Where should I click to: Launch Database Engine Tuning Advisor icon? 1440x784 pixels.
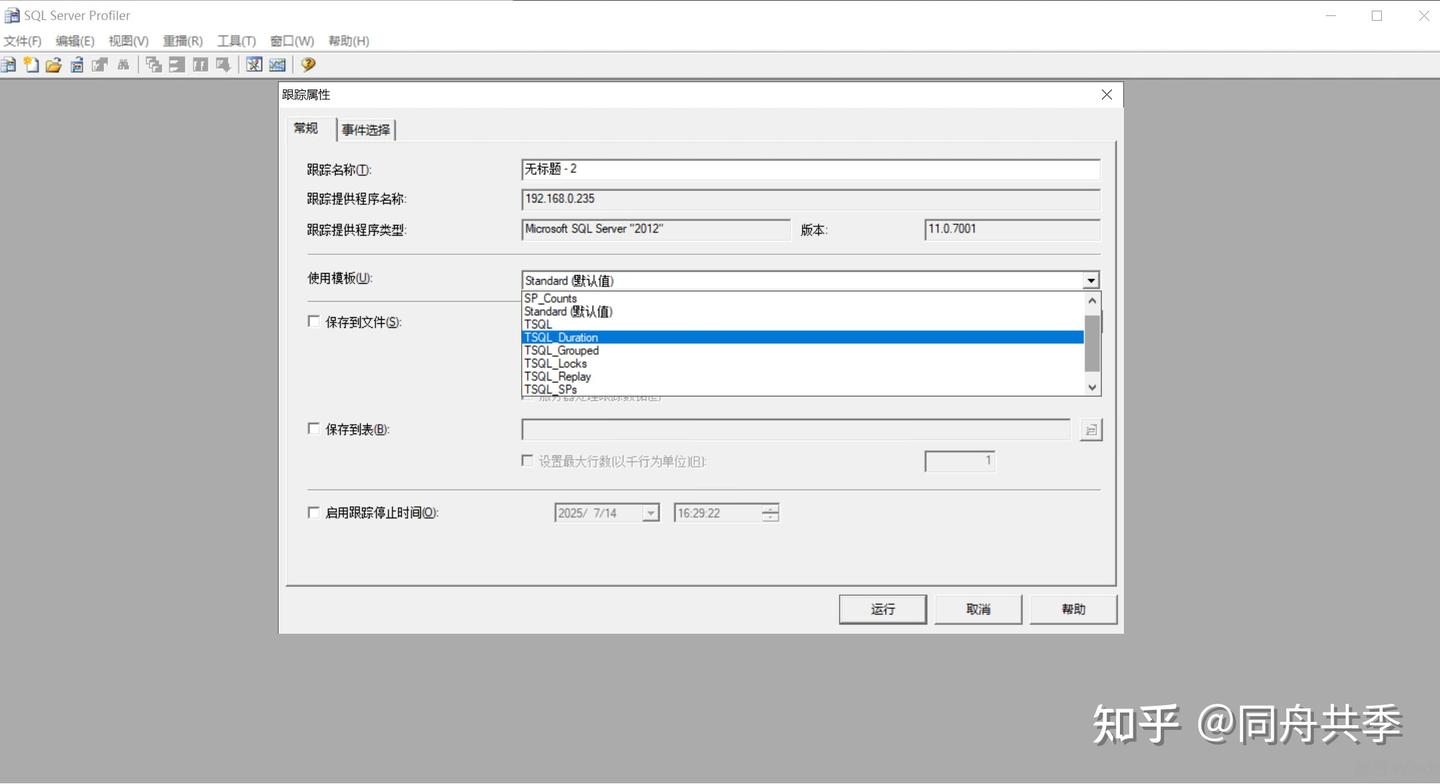[254, 65]
